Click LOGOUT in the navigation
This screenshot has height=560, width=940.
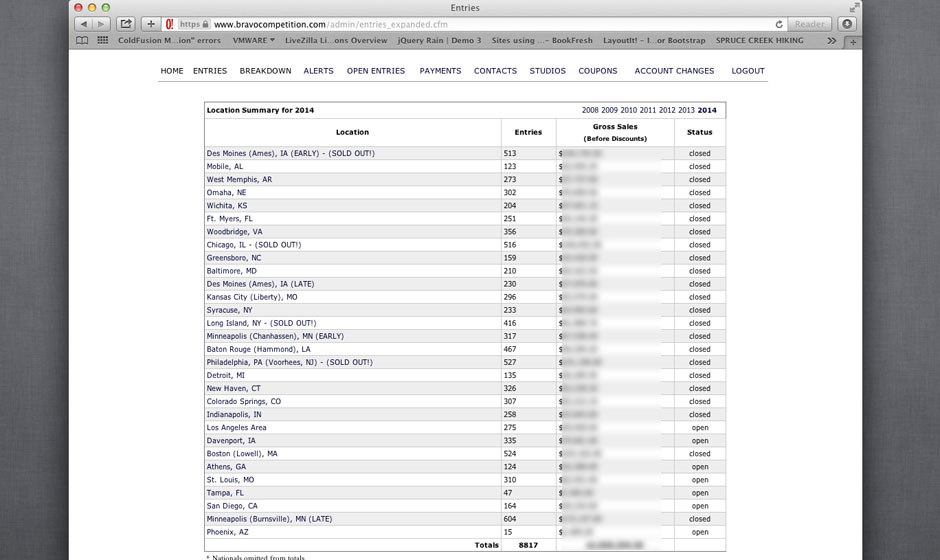(748, 71)
